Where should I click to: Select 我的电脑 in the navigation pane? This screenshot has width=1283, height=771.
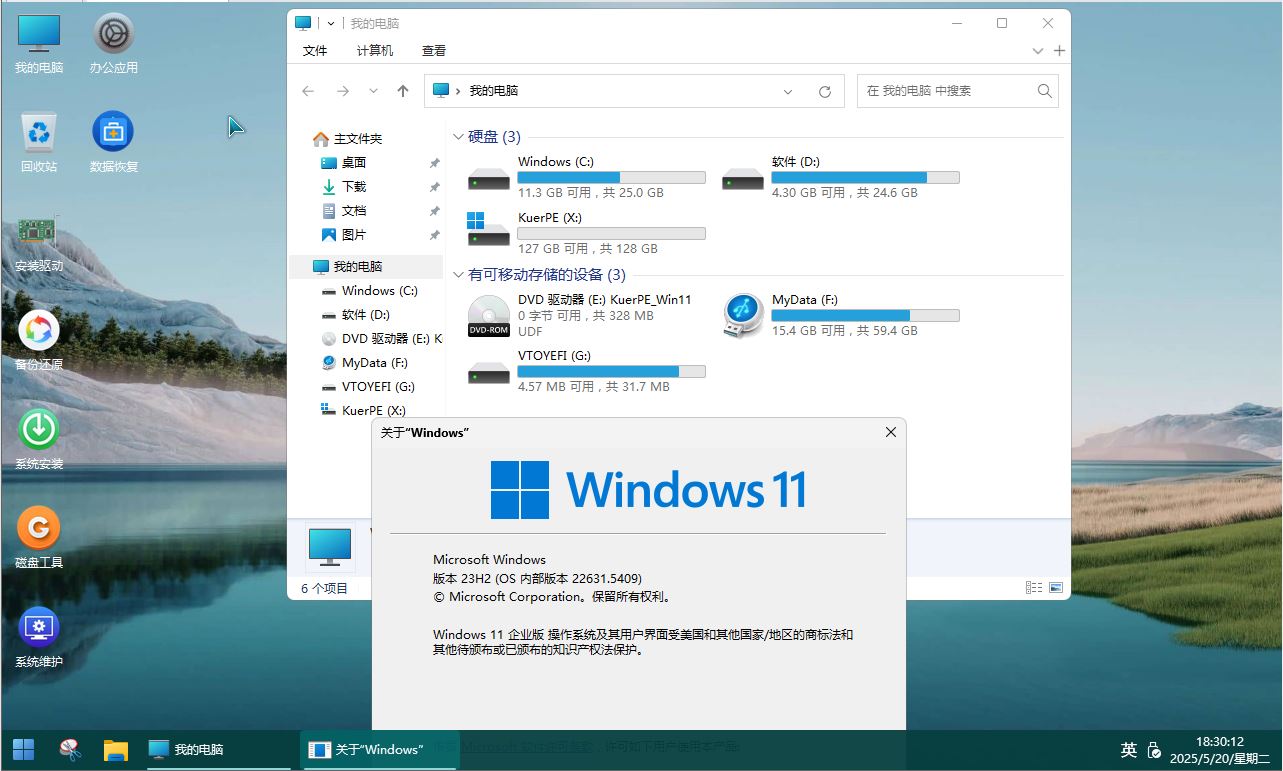[365, 266]
